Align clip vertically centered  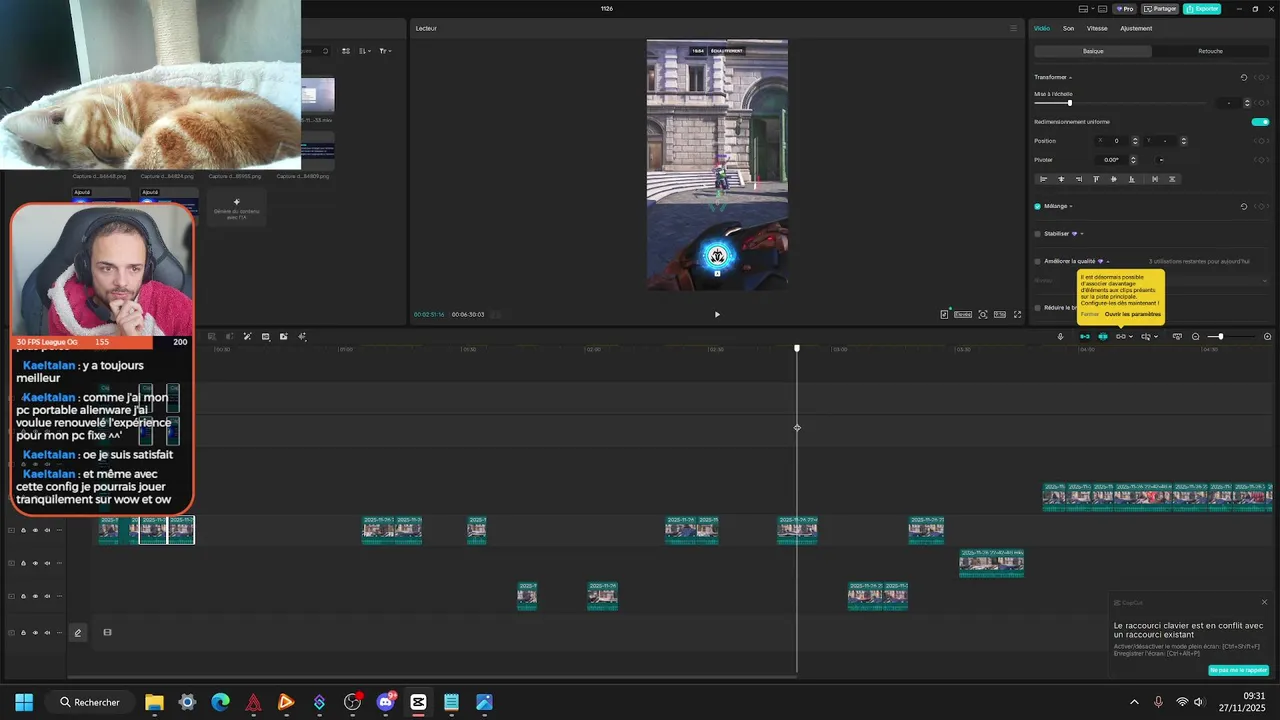(1114, 179)
